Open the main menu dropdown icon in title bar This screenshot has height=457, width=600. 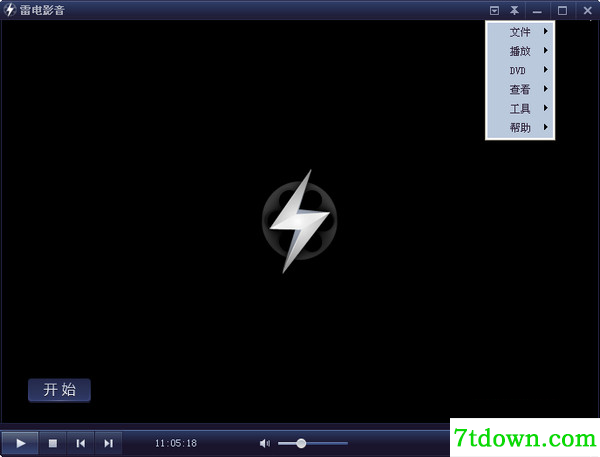point(494,11)
